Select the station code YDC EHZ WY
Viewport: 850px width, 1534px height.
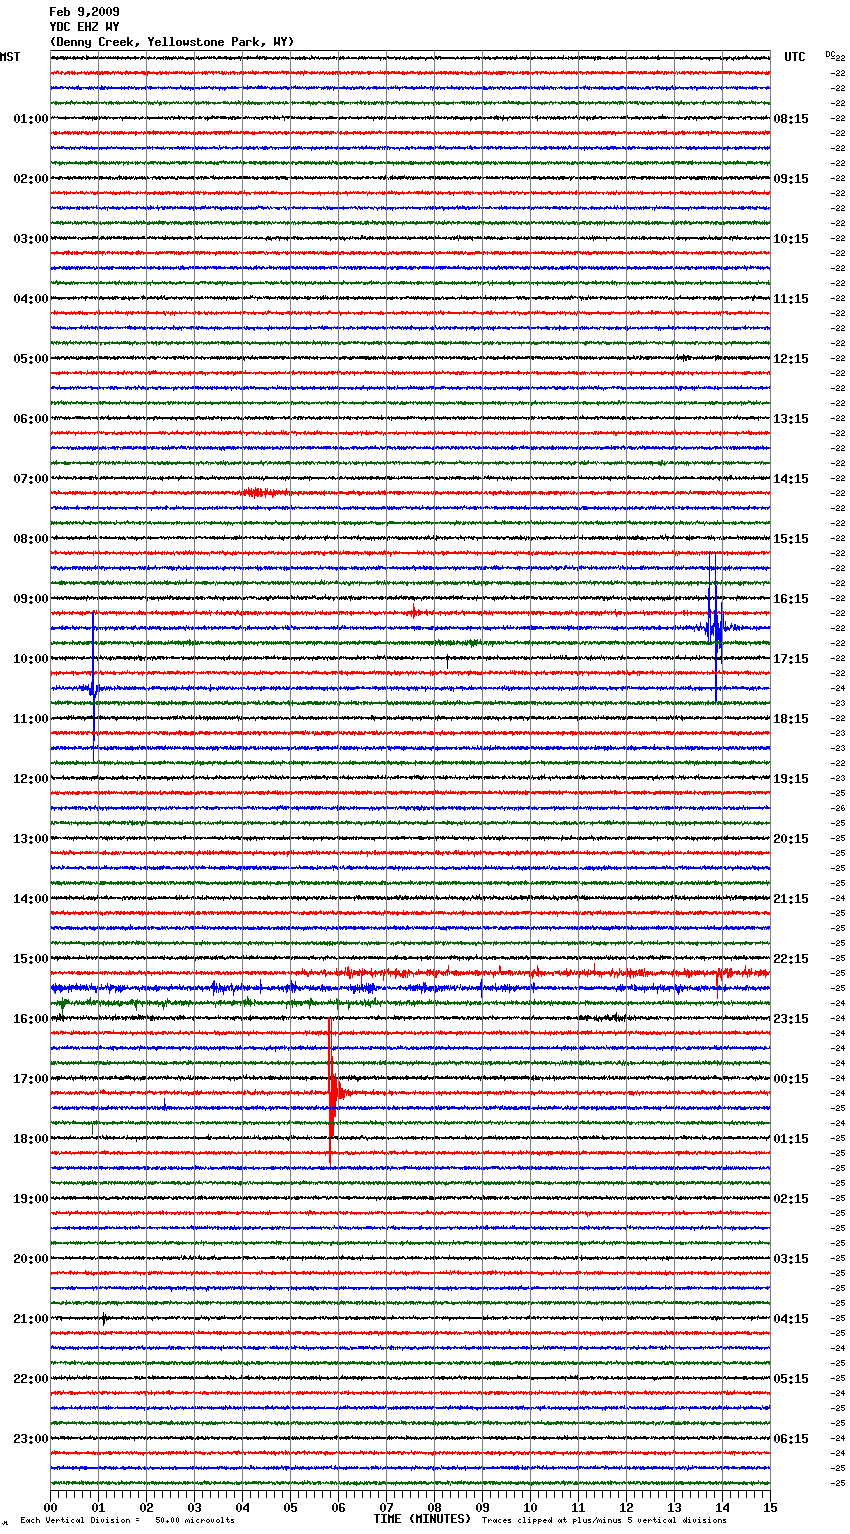point(84,27)
